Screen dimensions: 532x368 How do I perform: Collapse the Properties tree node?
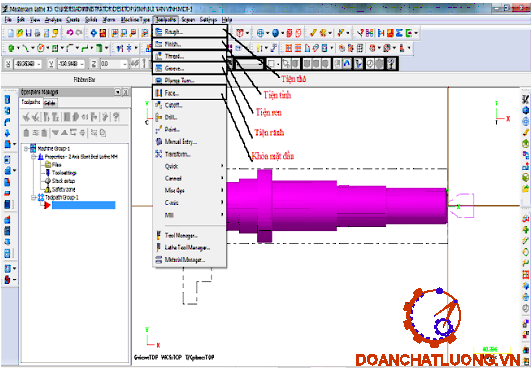pos(34,157)
